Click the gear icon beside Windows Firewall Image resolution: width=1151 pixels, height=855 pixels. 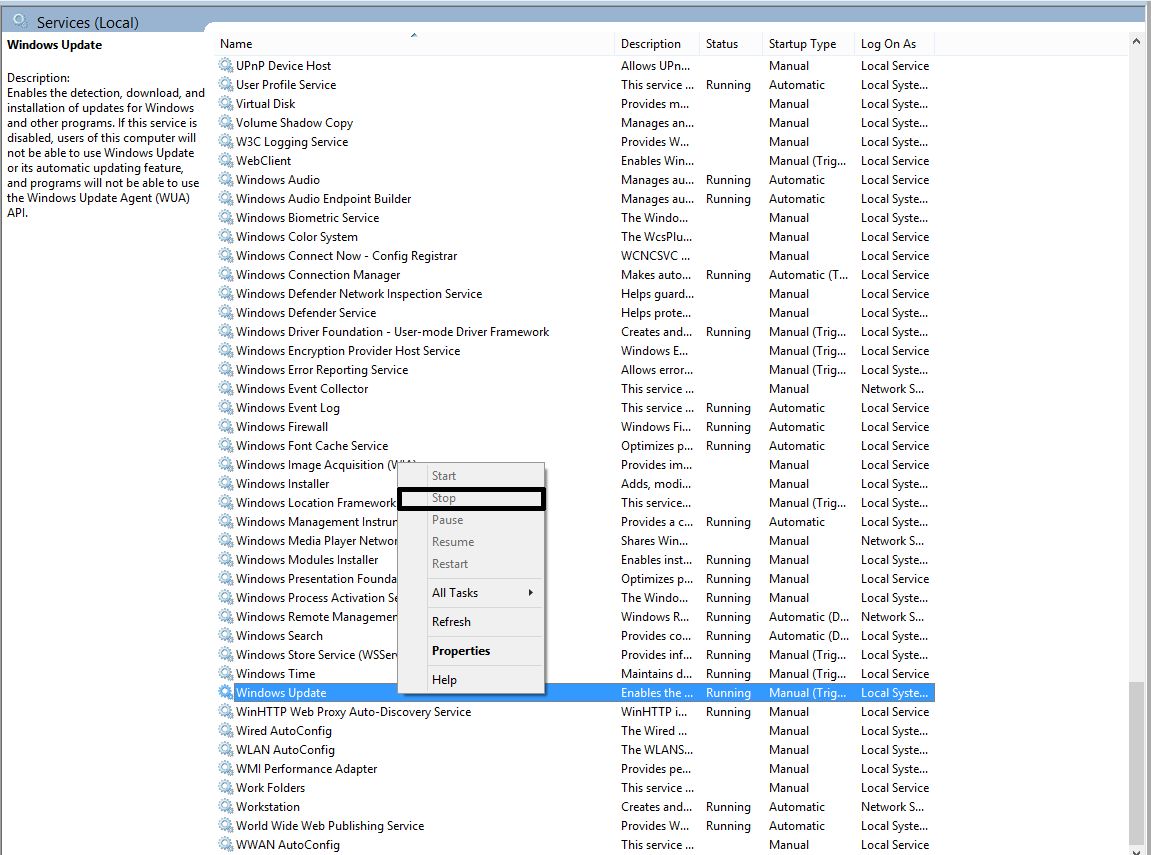point(225,426)
